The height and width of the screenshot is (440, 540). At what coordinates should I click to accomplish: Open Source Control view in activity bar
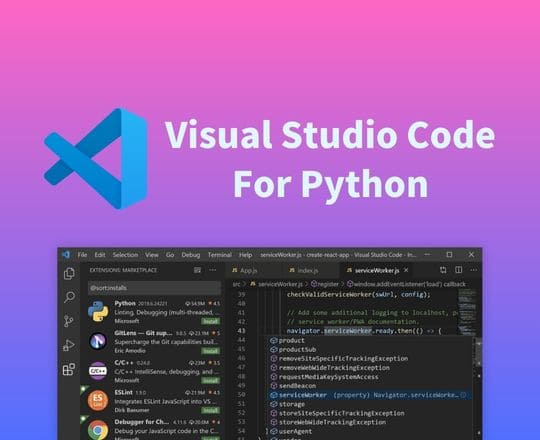point(69,321)
